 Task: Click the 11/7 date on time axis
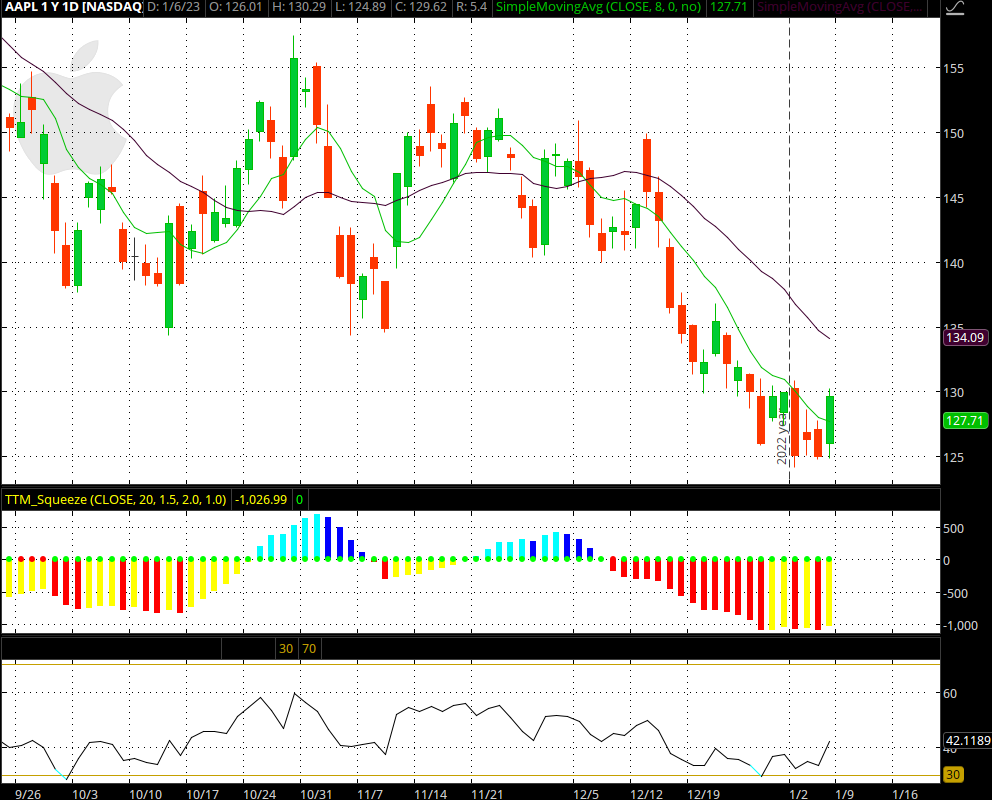tap(370, 794)
